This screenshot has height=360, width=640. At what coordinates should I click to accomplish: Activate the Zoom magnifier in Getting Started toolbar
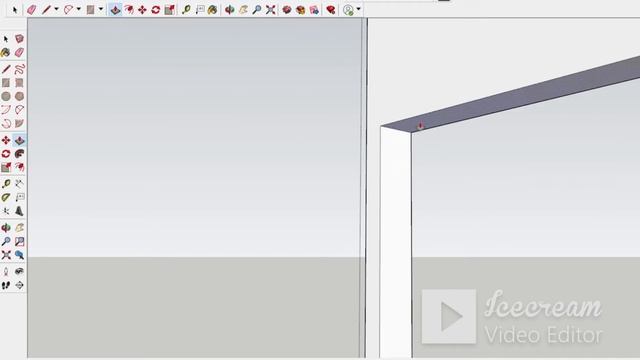[x=257, y=9]
